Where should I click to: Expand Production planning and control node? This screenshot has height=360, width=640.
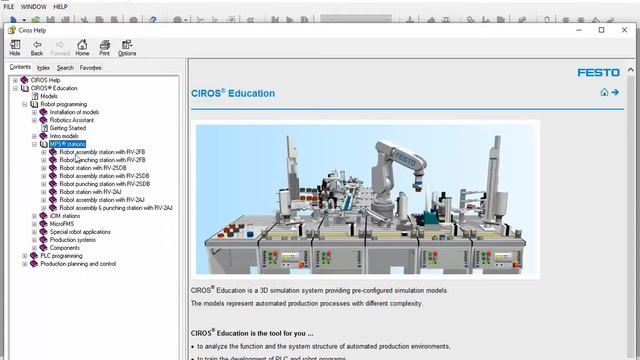24,264
